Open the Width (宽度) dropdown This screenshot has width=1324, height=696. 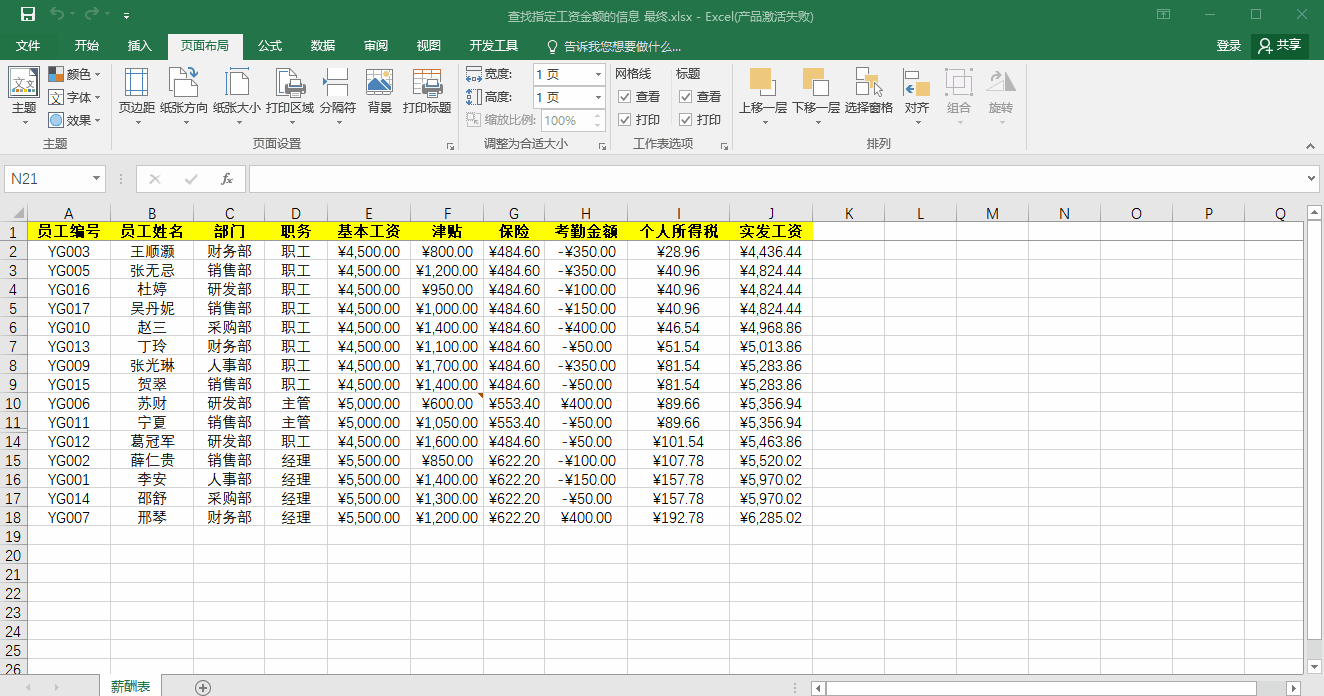[x=598, y=74]
